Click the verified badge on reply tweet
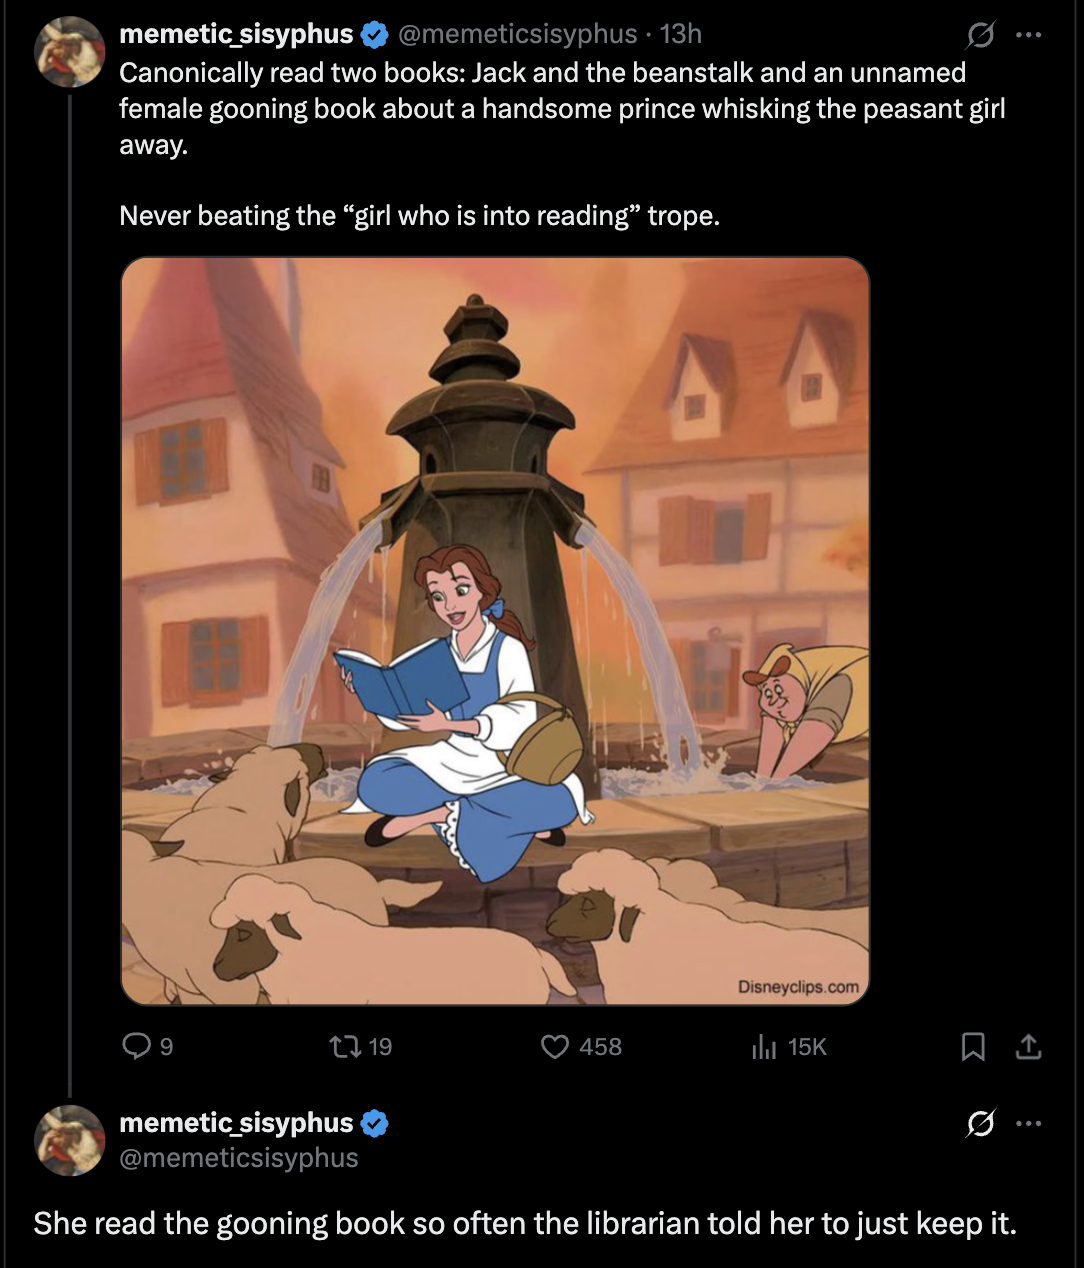The image size is (1084, 1268). pyautogui.click(x=375, y=1124)
